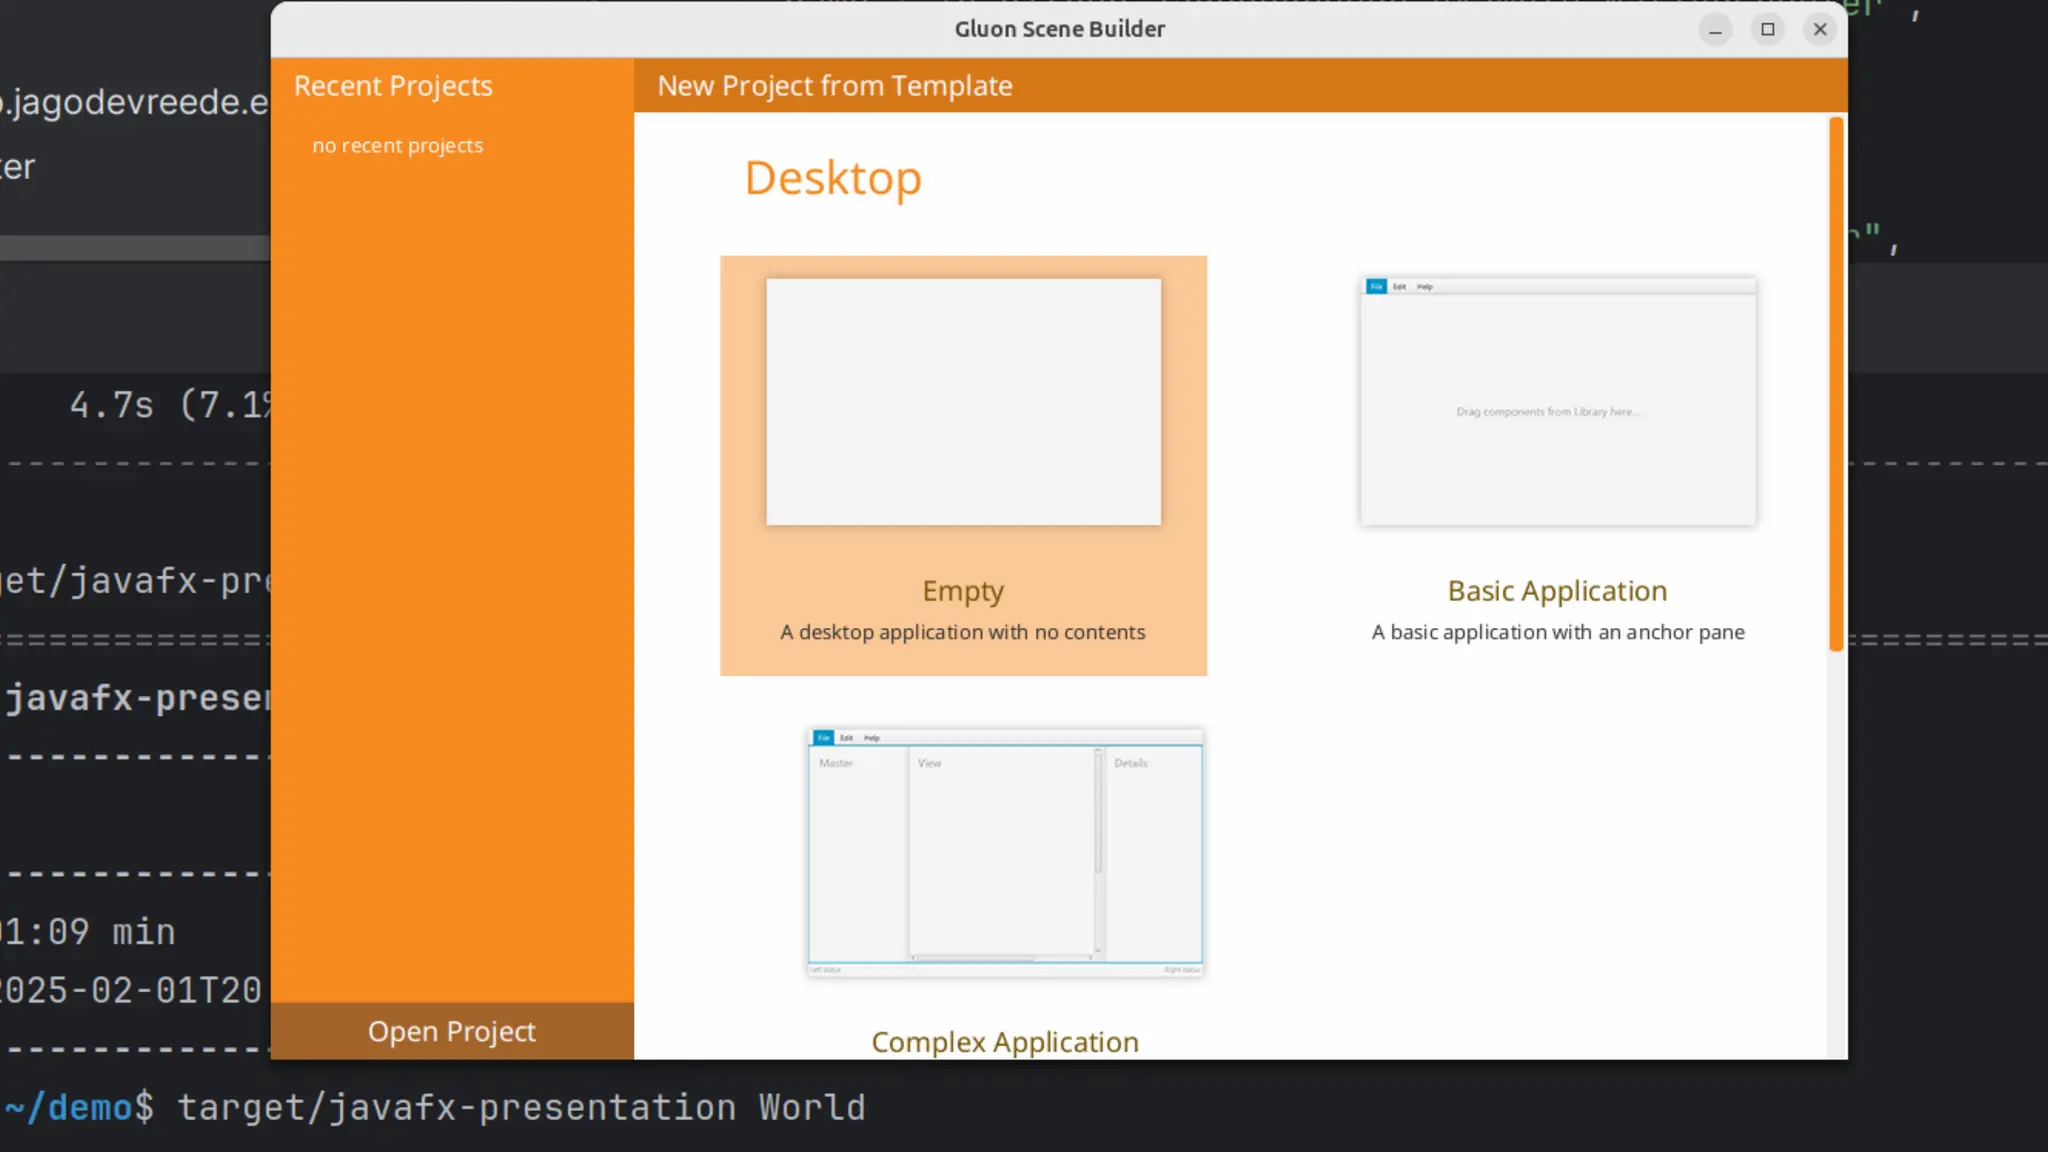This screenshot has width=2048, height=1152.
Task: Click the Basic Application title
Action: [x=1557, y=591]
